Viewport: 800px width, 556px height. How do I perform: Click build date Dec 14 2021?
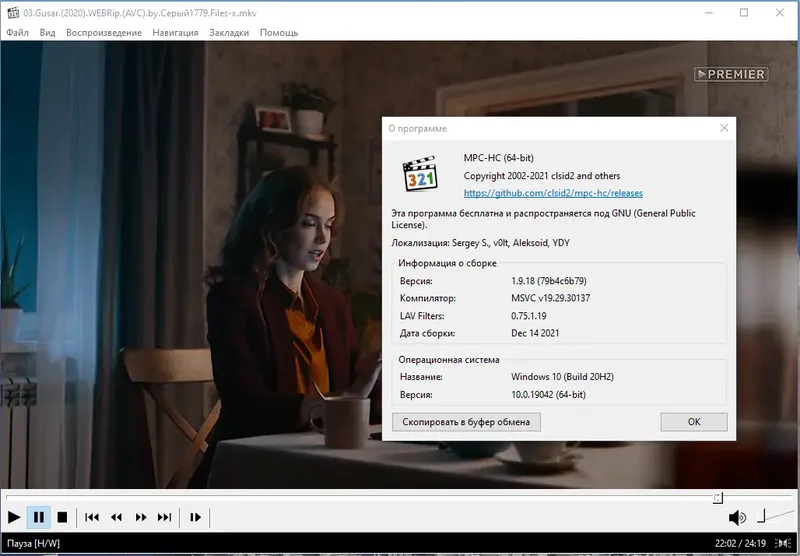coord(535,333)
